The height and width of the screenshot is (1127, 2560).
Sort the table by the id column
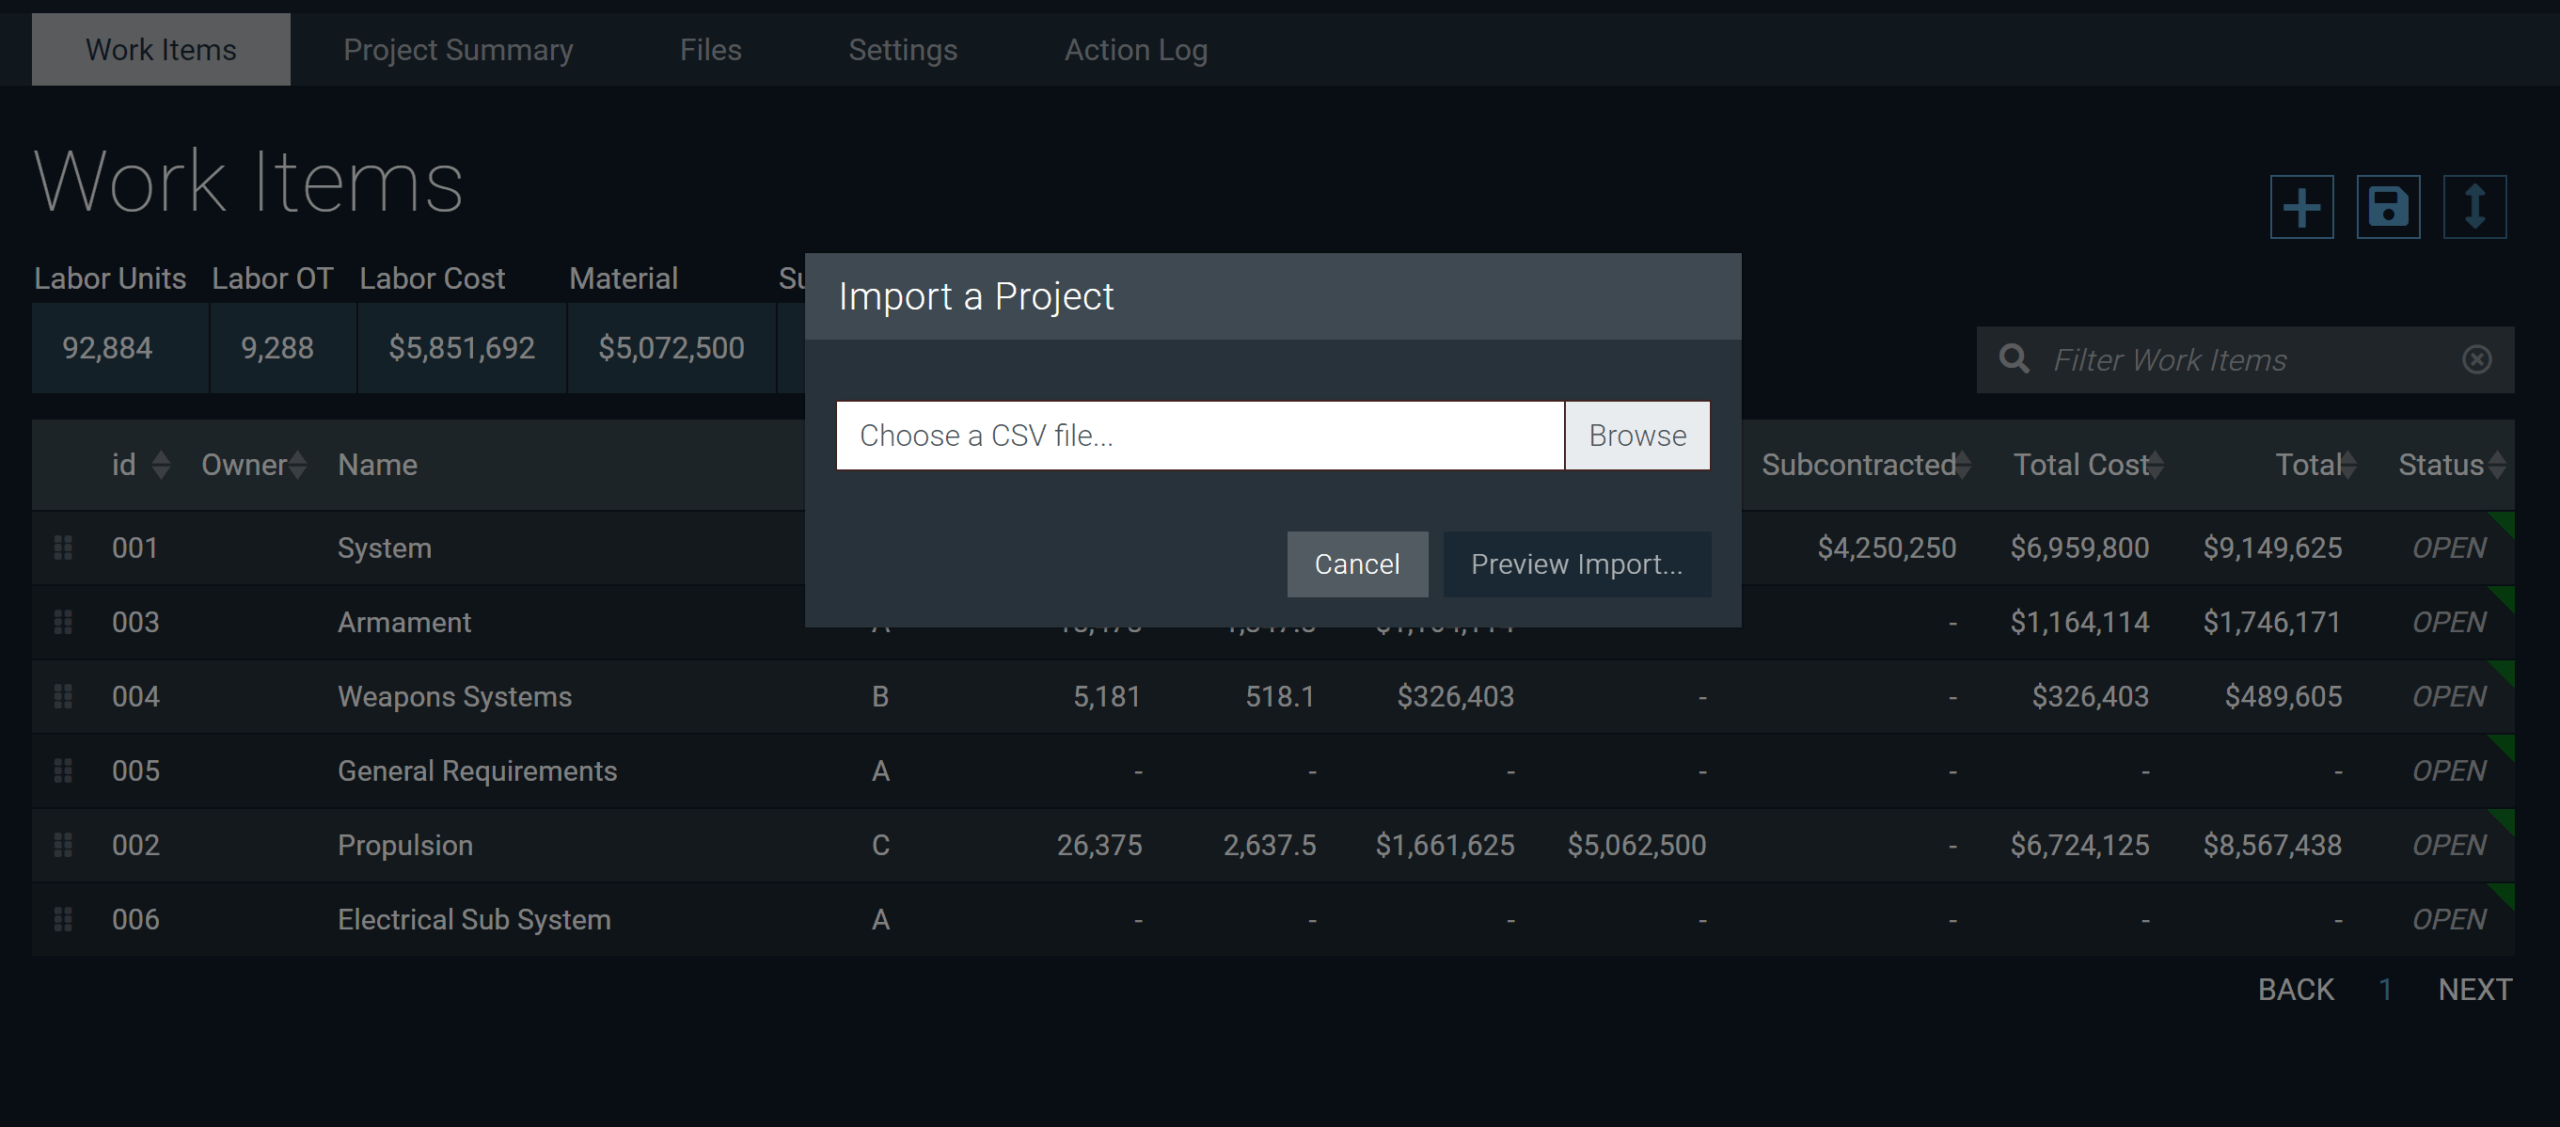[x=161, y=465]
